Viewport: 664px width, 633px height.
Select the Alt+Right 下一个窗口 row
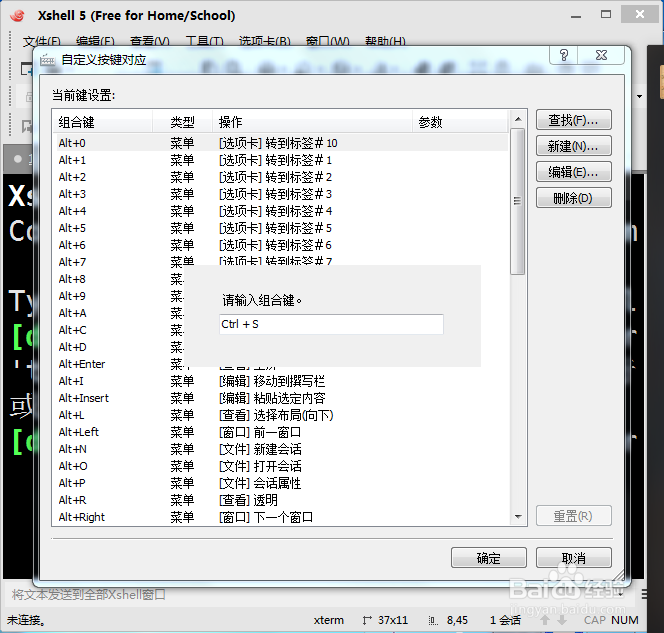tap(281, 517)
